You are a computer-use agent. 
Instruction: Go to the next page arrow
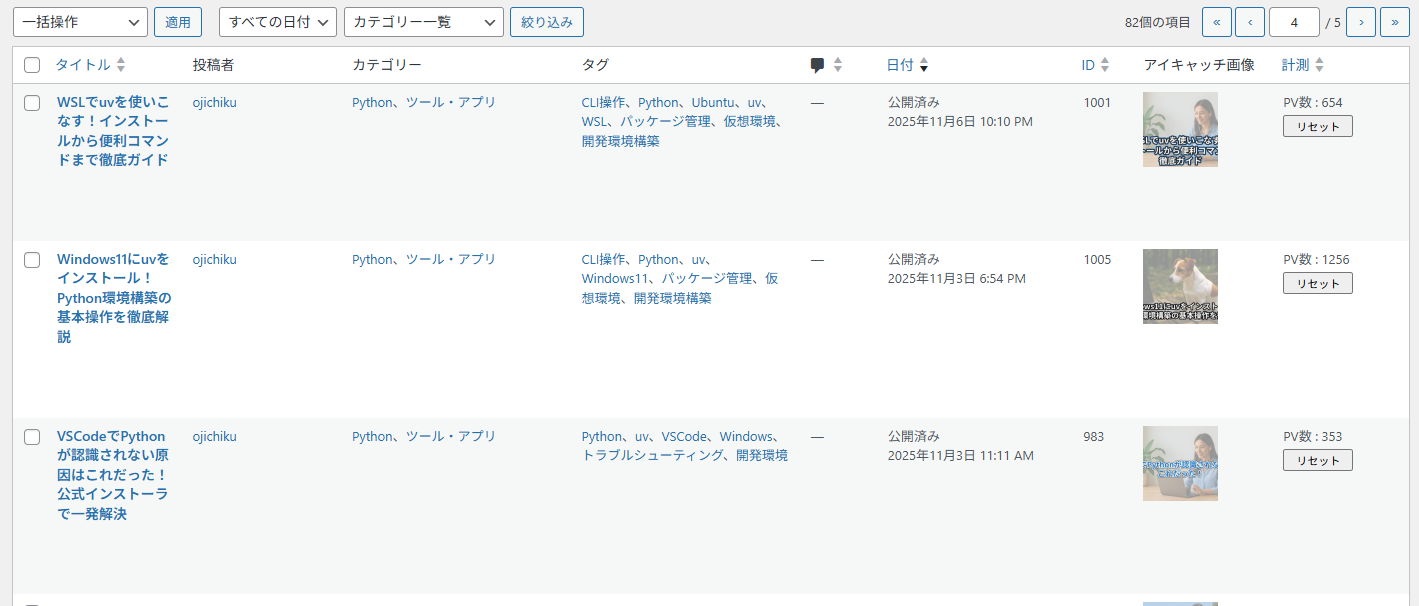(x=1360, y=22)
